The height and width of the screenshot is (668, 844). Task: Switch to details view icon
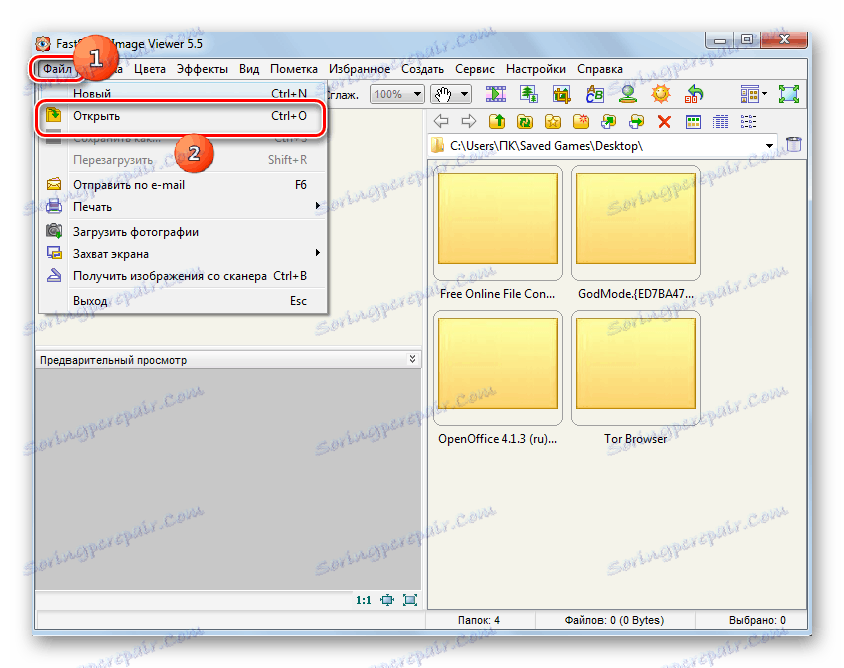click(x=721, y=122)
